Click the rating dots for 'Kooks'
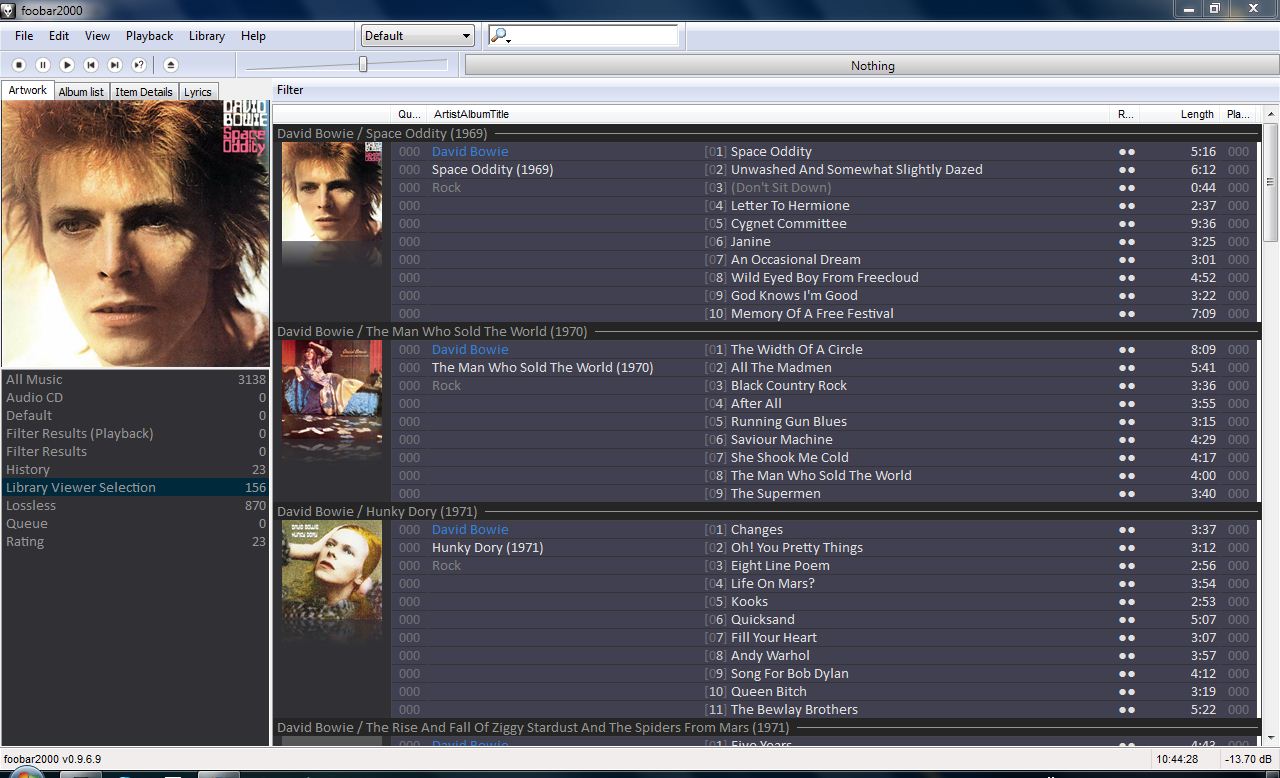 tap(1127, 602)
